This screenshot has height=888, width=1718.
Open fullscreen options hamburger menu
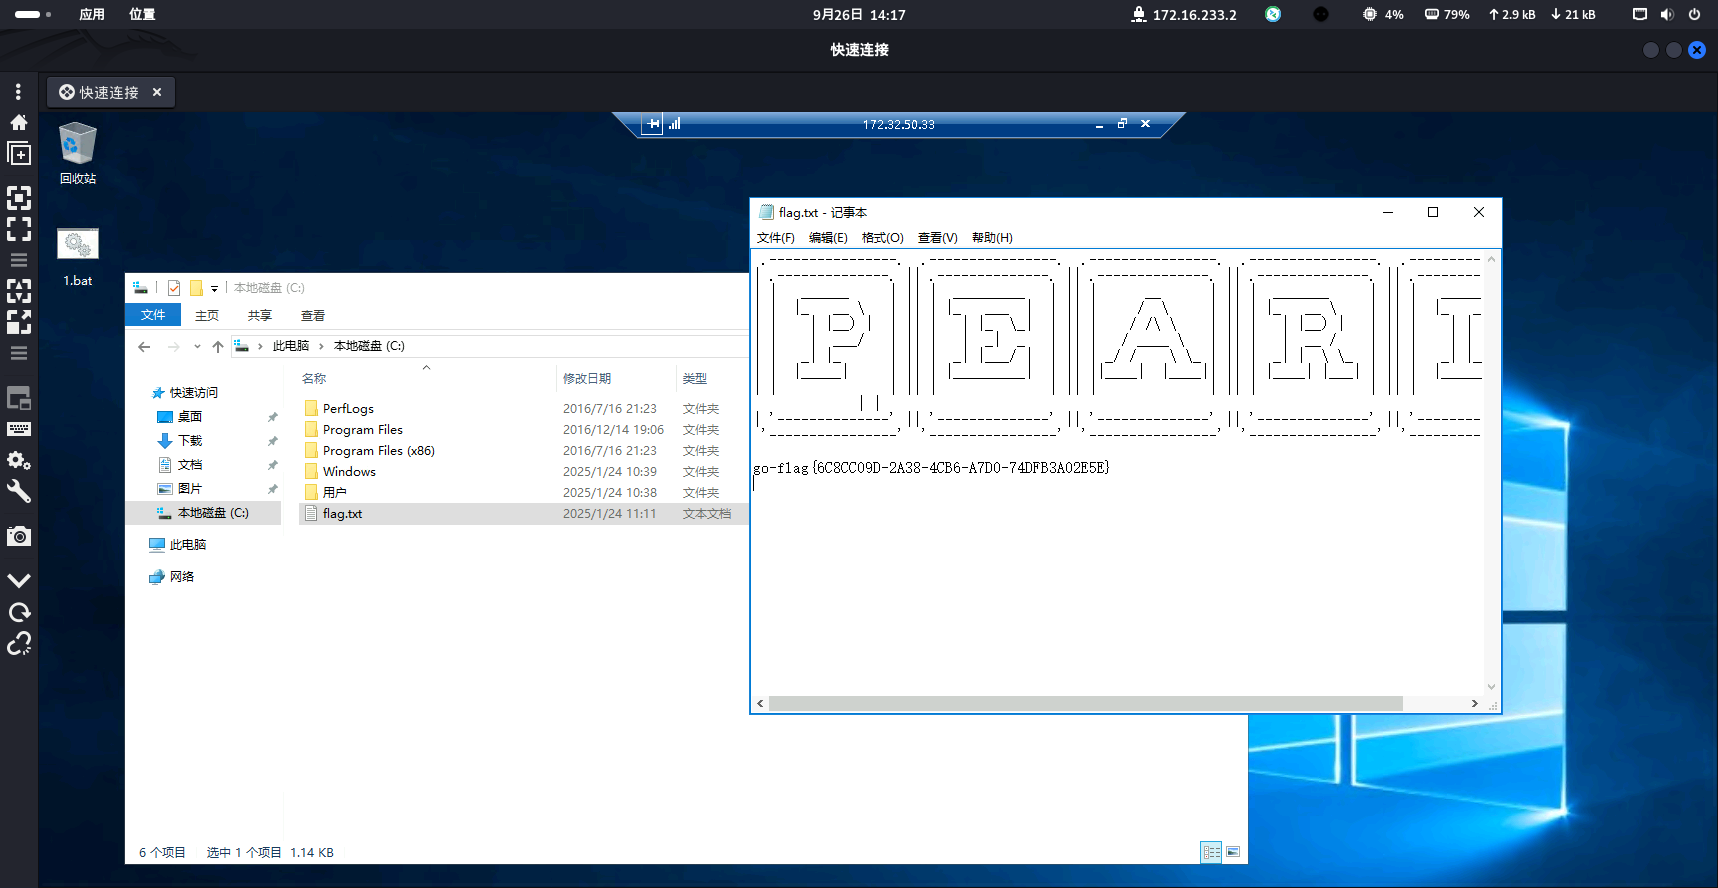coord(19,260)
